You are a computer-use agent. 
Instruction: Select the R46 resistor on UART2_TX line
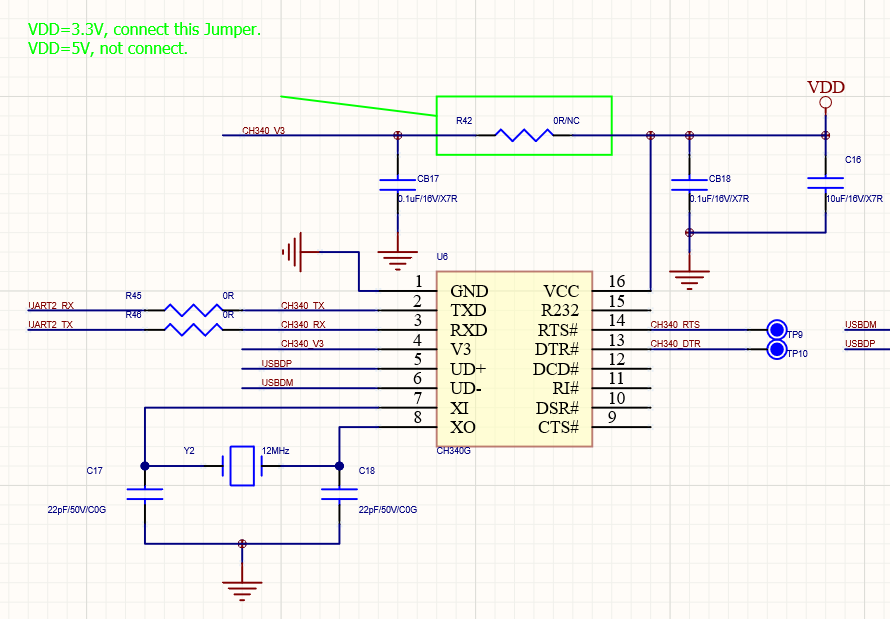click(194, 330)
